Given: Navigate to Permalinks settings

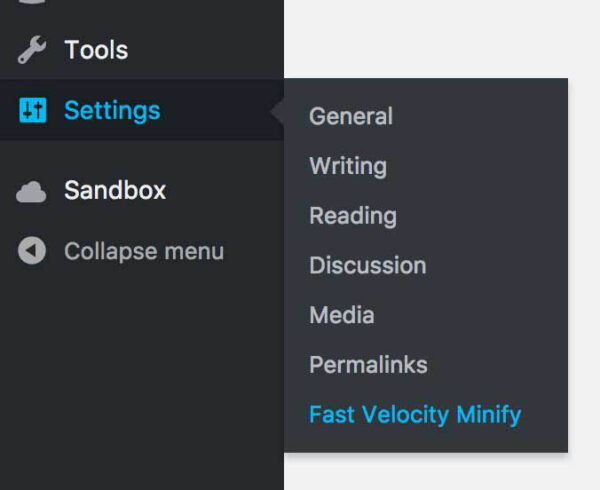Looking at the screenshot, I should click(x=368, y=365).
